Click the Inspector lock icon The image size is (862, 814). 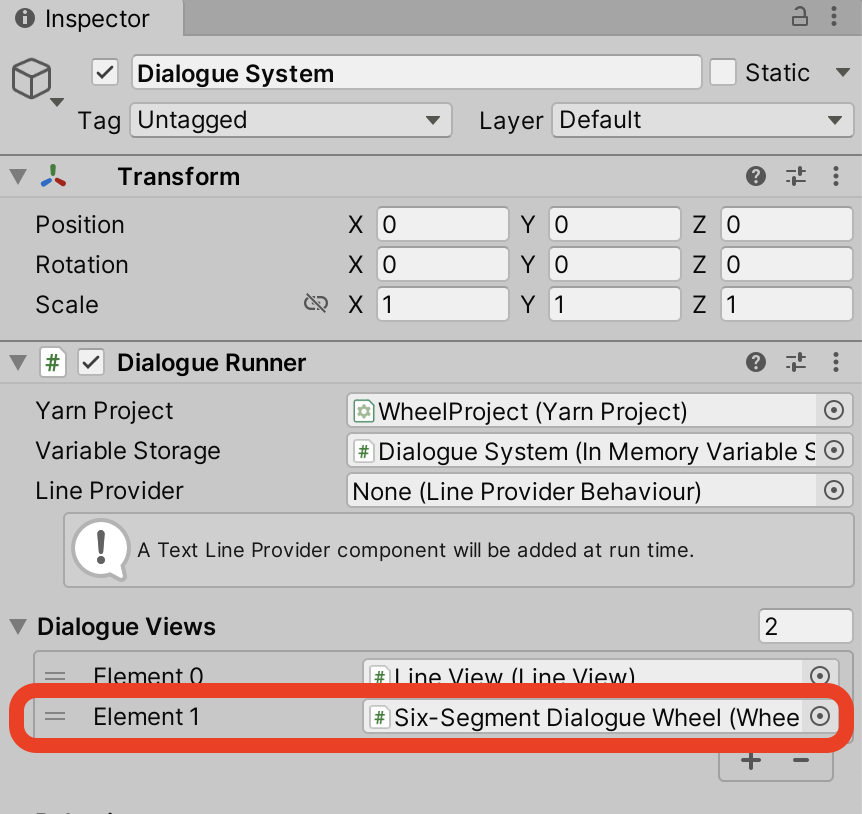point(799,17)
